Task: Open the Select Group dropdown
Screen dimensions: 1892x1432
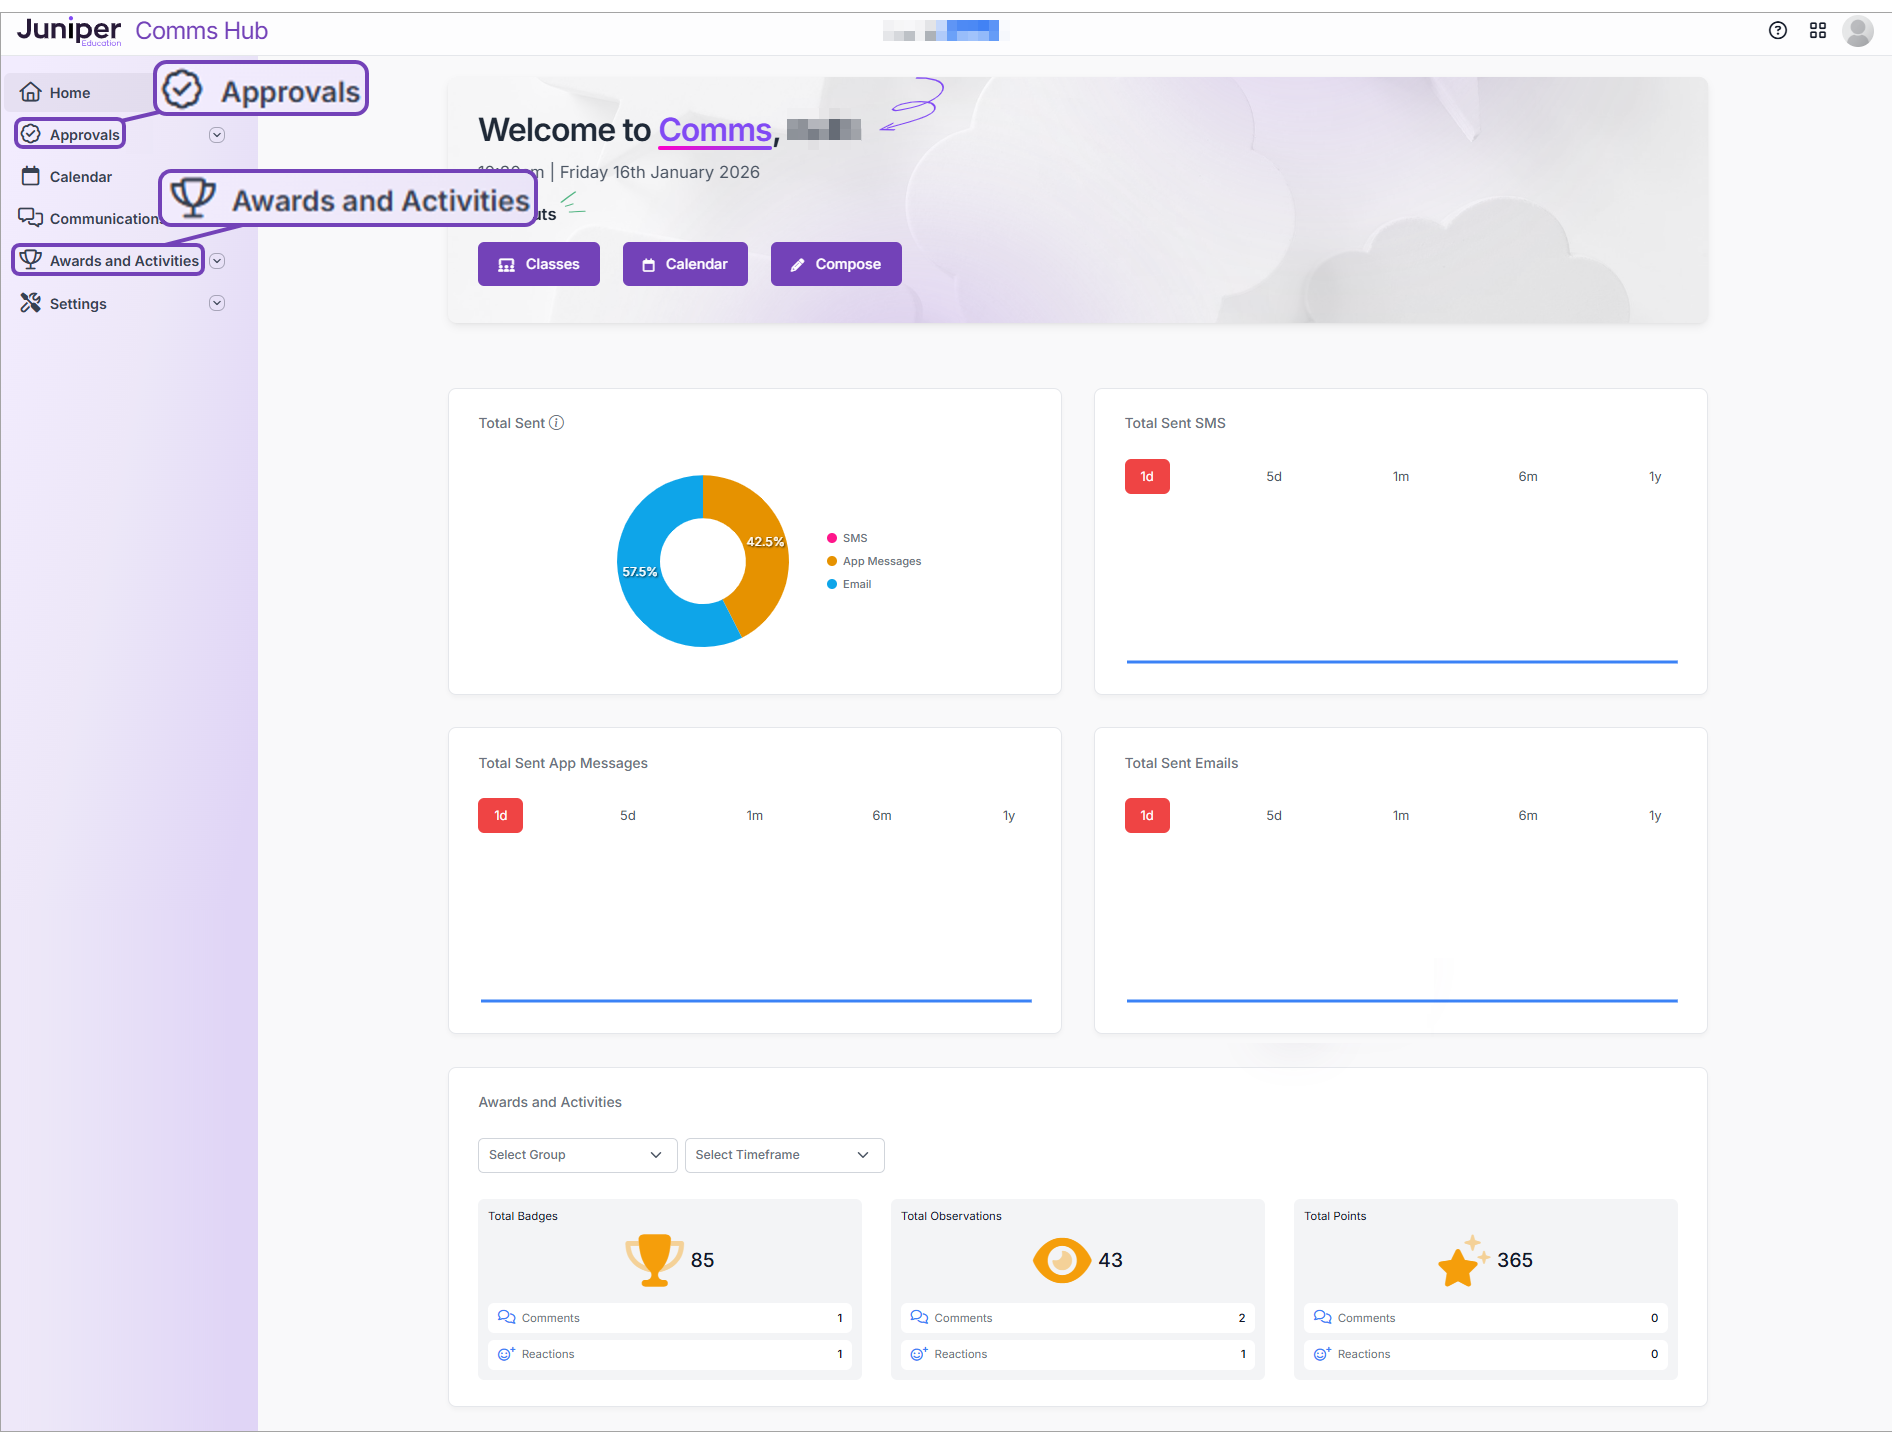Action: (x=577, y=1155)
